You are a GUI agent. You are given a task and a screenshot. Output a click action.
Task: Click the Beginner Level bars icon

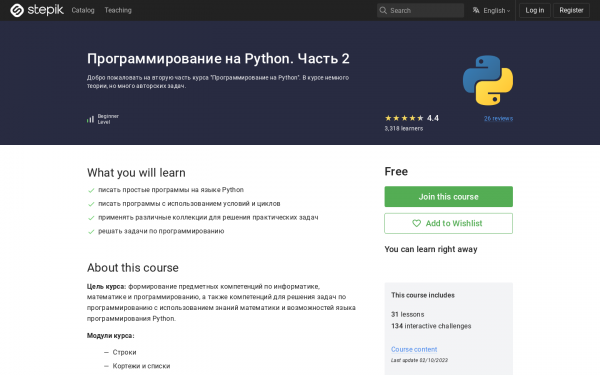(90, 119)
